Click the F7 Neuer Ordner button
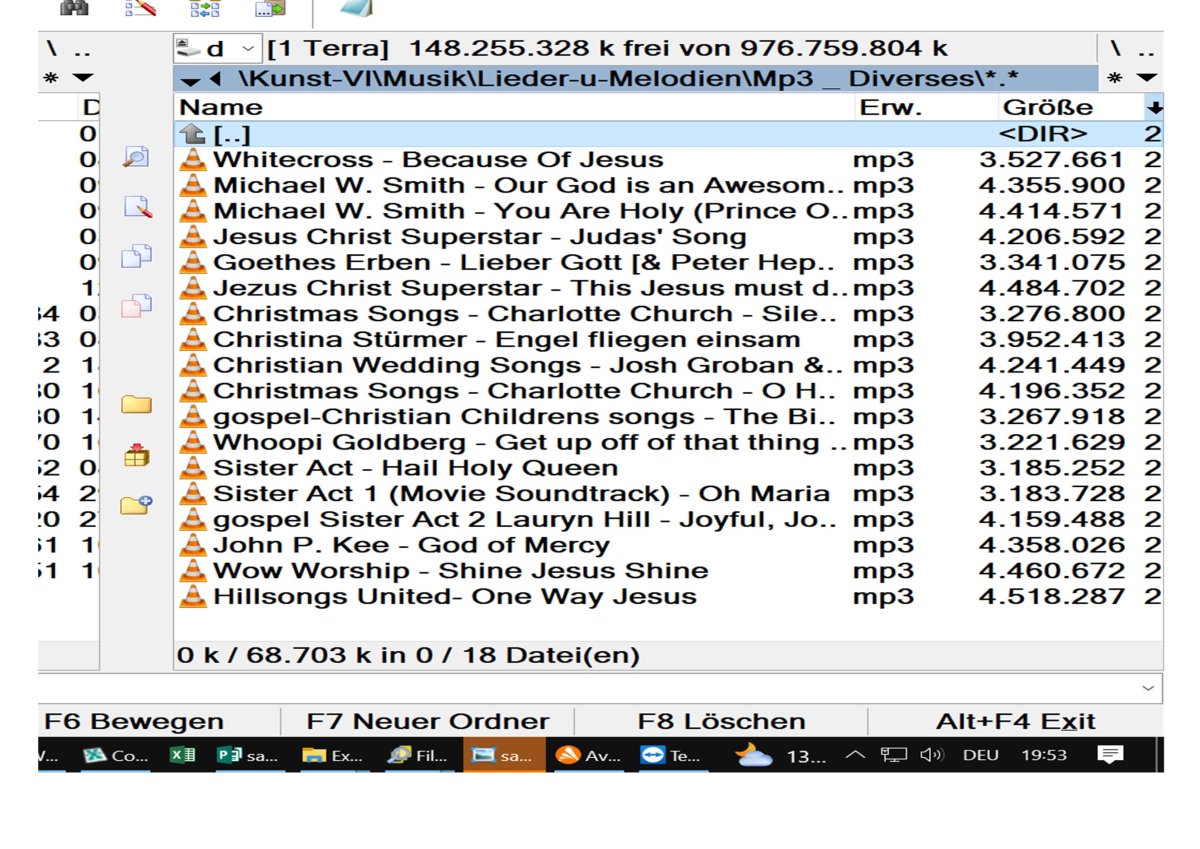The image size is (1200, 849). click(x=428, y=722)
